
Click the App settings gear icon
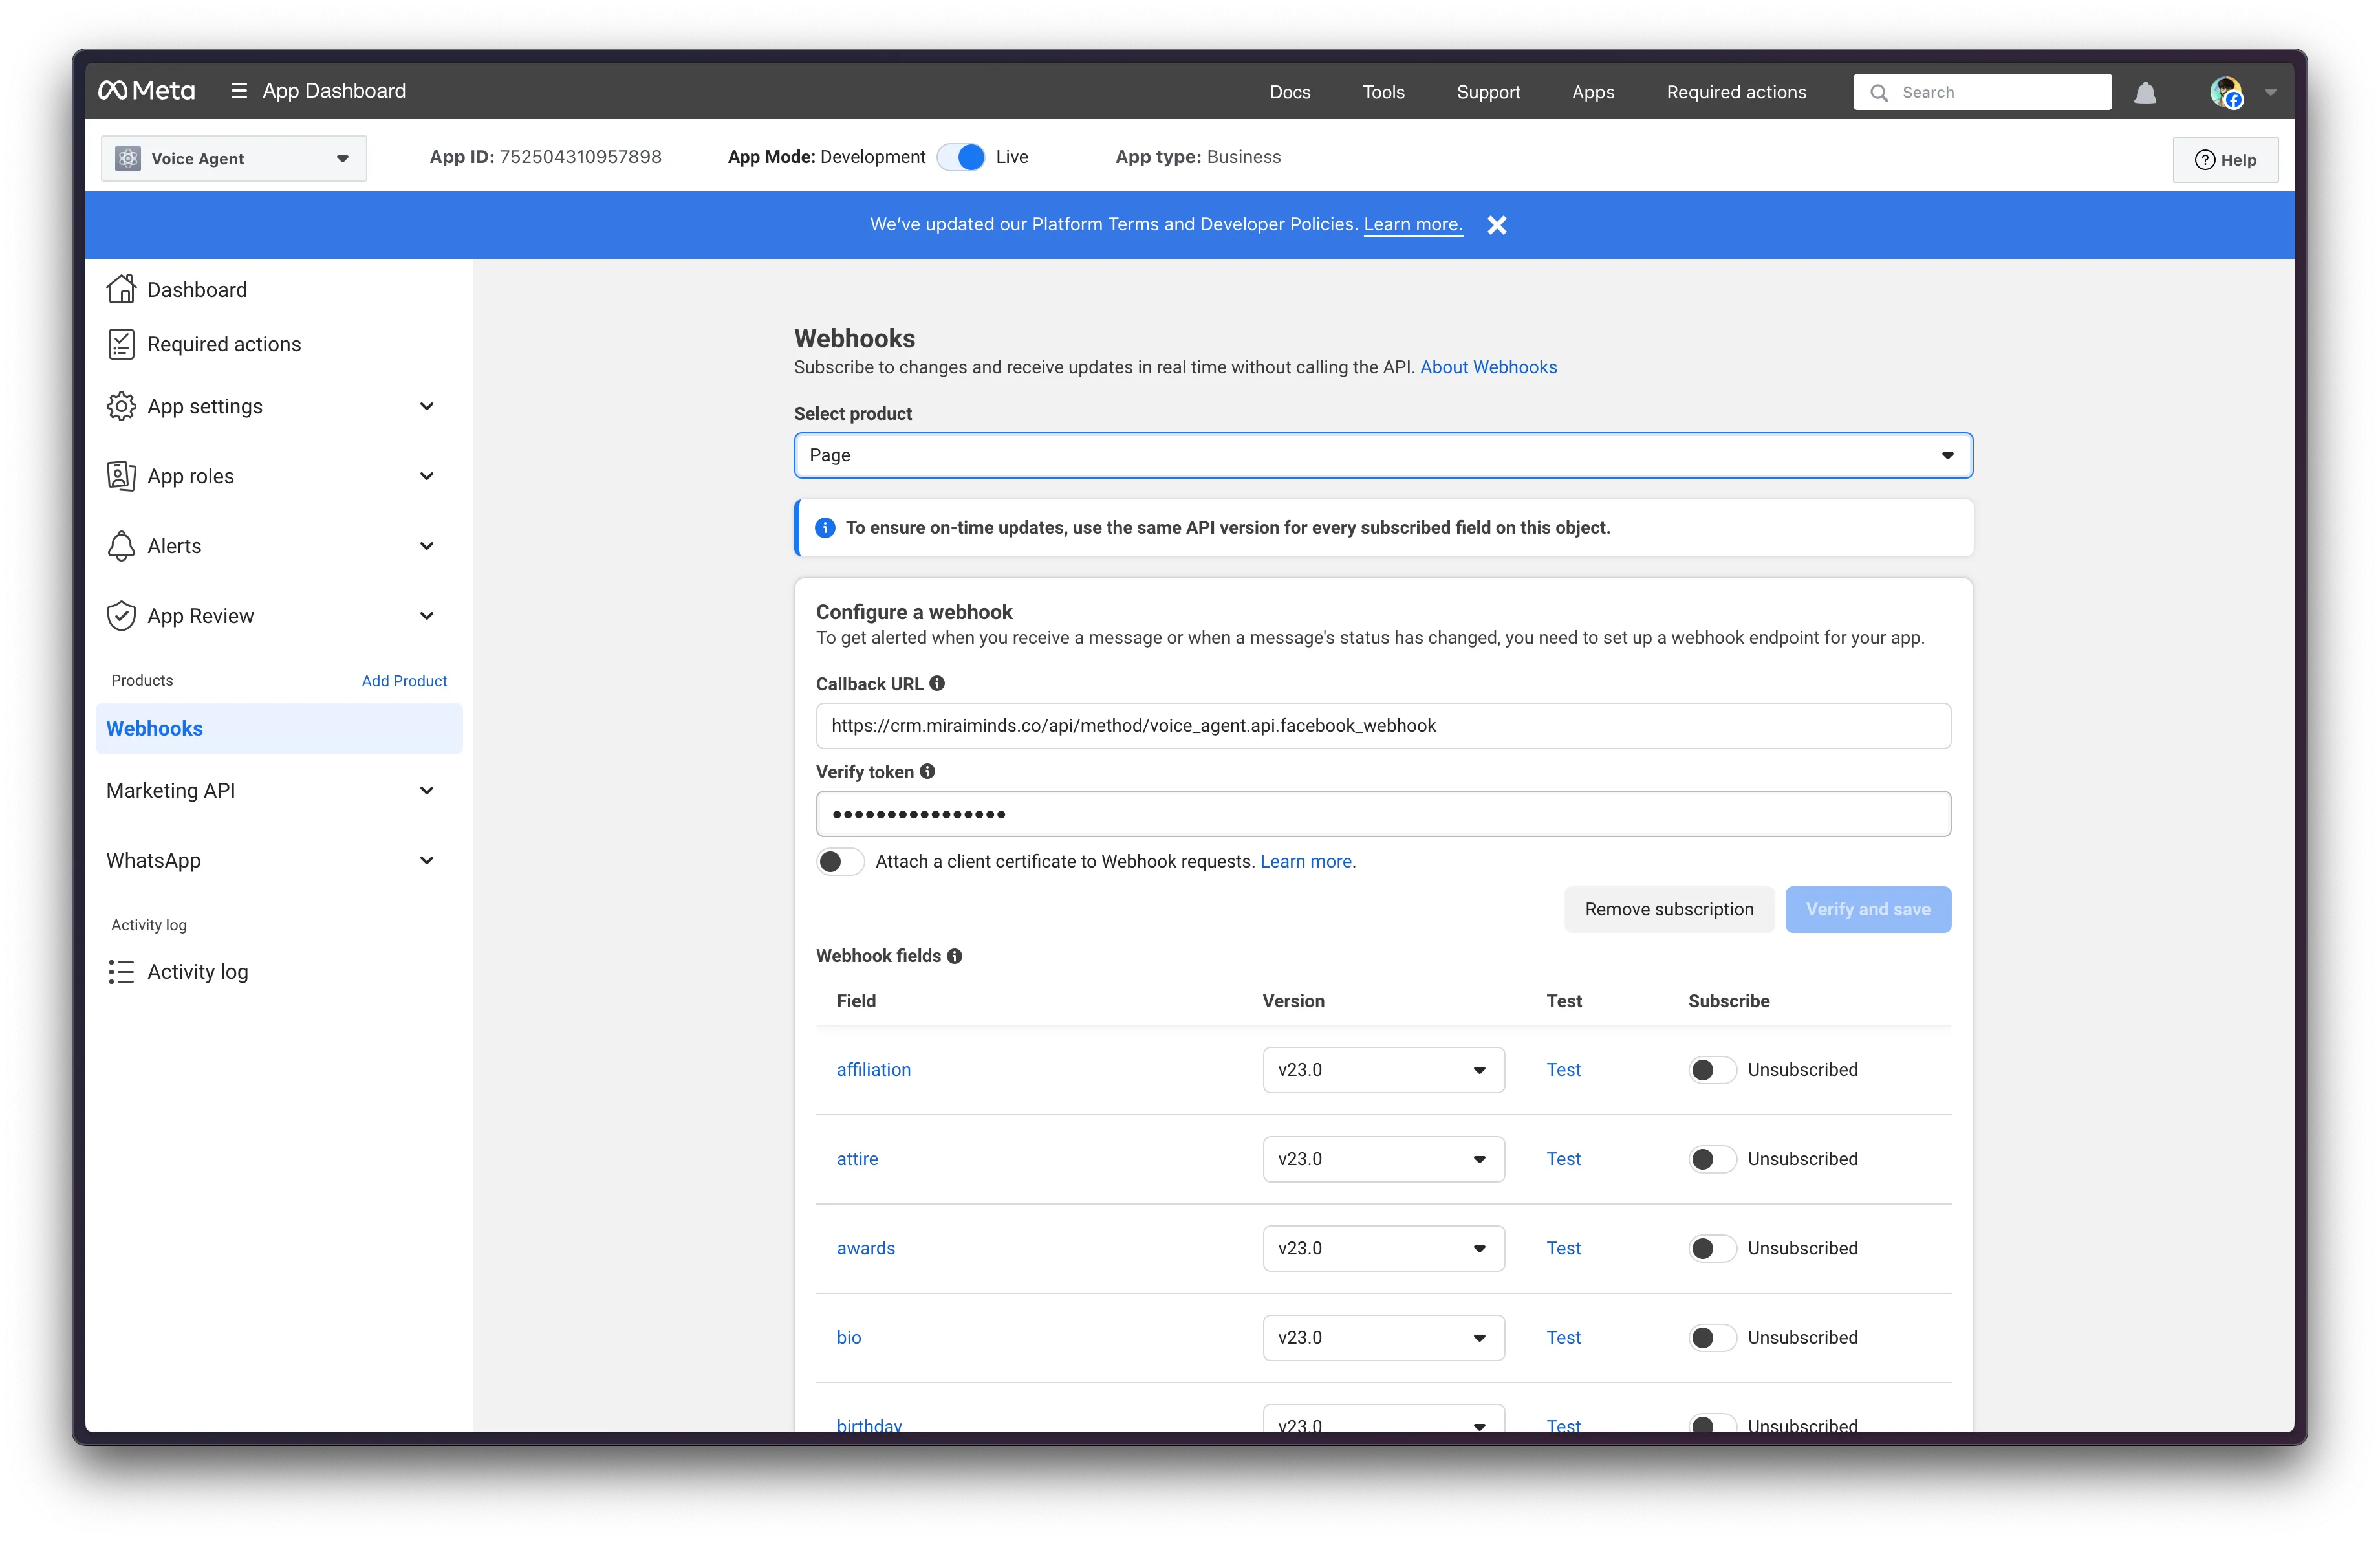(121, 406)
